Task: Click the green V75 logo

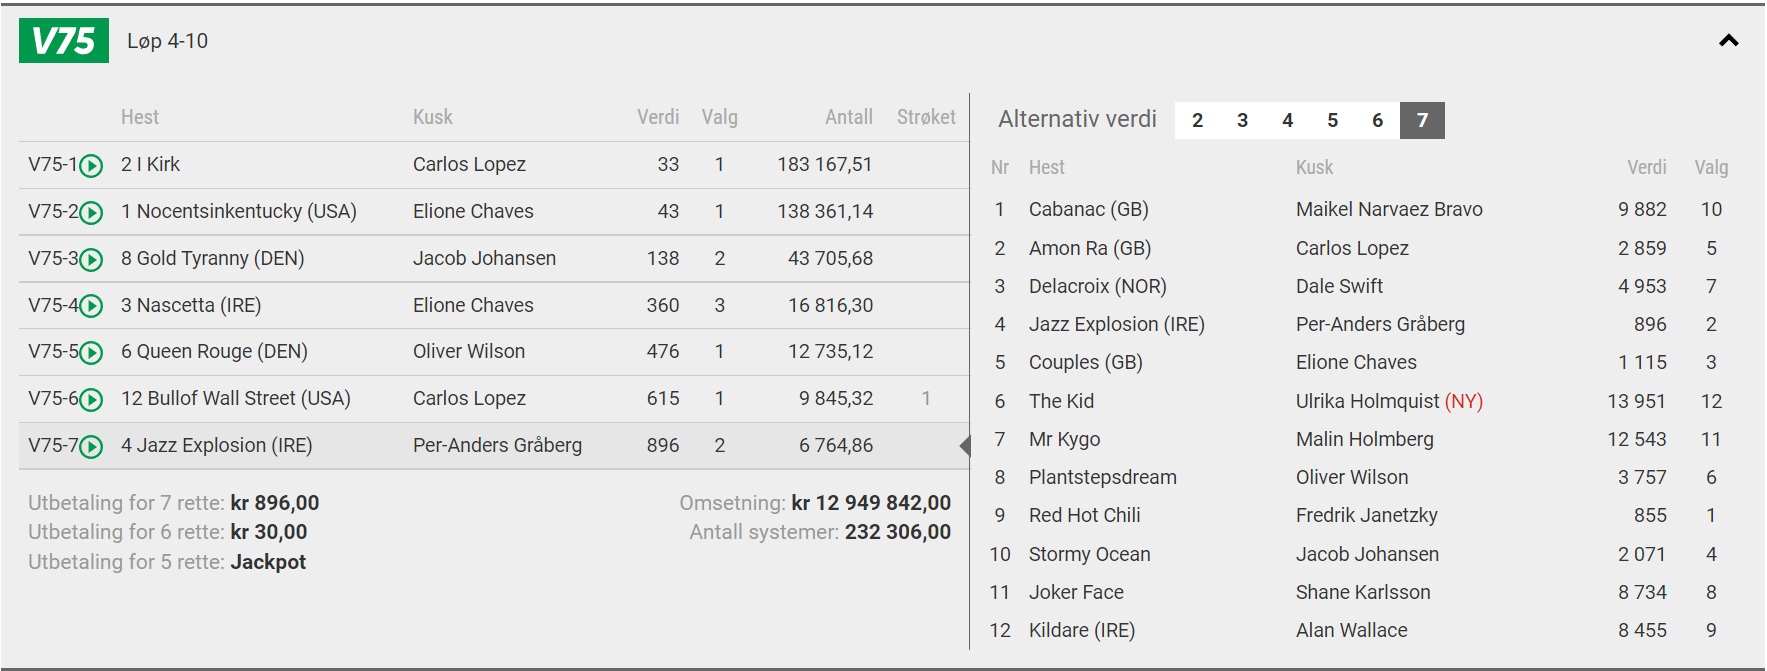Action: pyautogui.click(x=64, y=41)
